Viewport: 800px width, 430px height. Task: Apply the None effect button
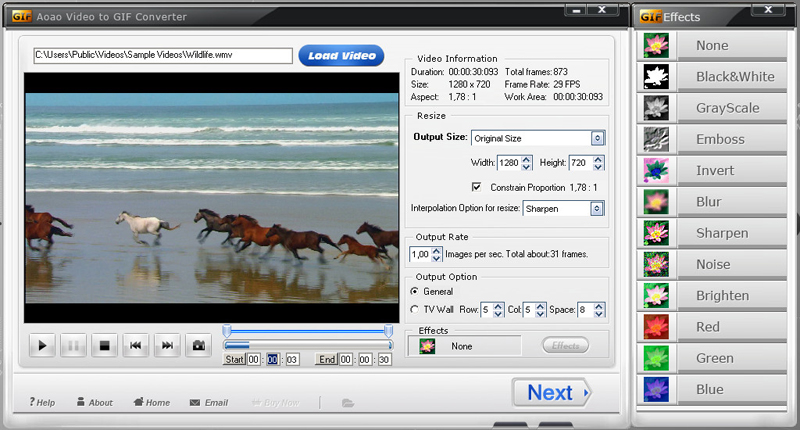pyautogui.click(x=732, y=45)
